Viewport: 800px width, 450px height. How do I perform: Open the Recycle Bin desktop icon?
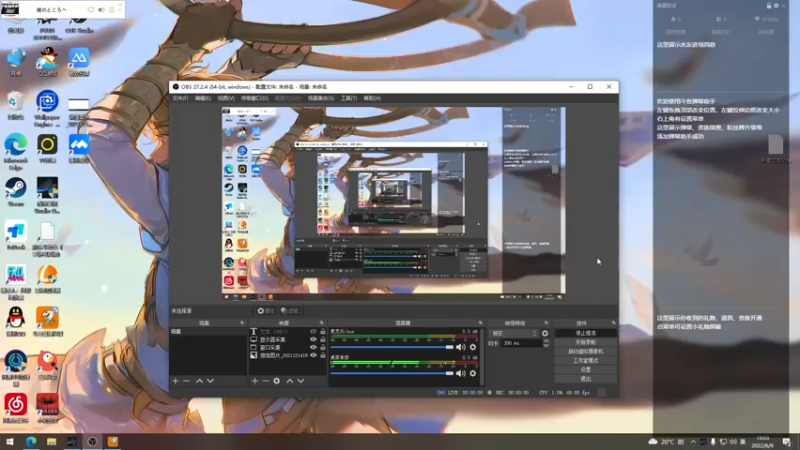coord(16,105)
